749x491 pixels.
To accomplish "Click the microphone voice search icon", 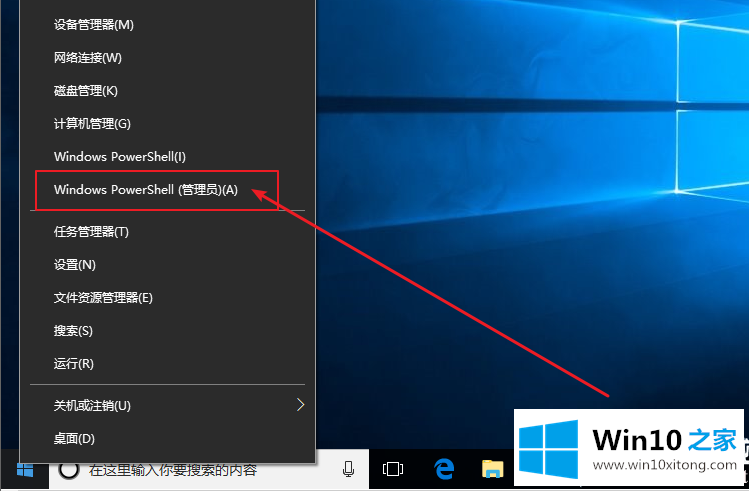I will click(x=349, y=470).
